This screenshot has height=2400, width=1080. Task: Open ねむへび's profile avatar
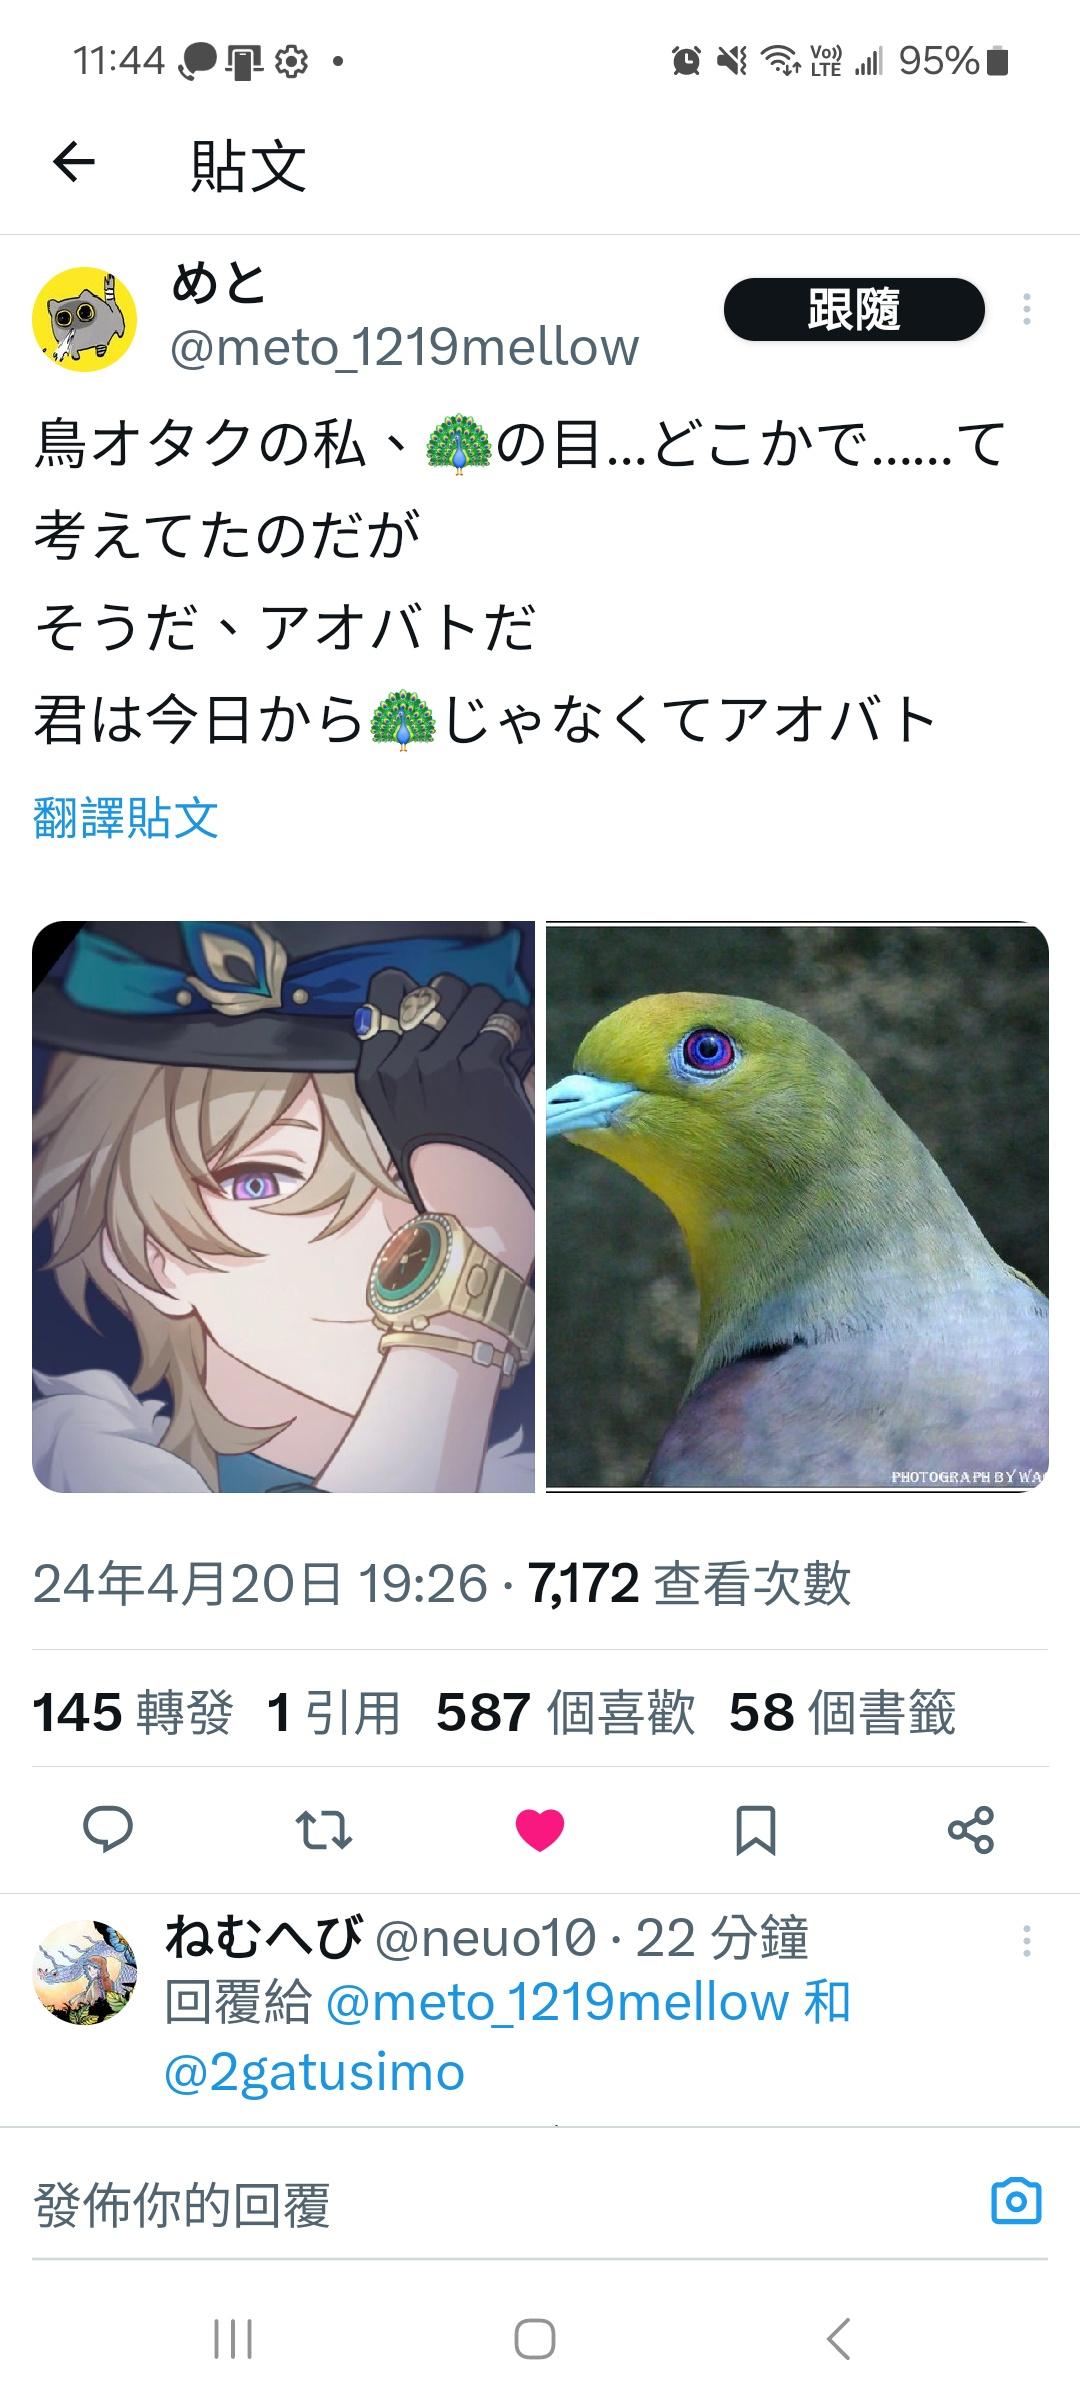click(85, 1973)
